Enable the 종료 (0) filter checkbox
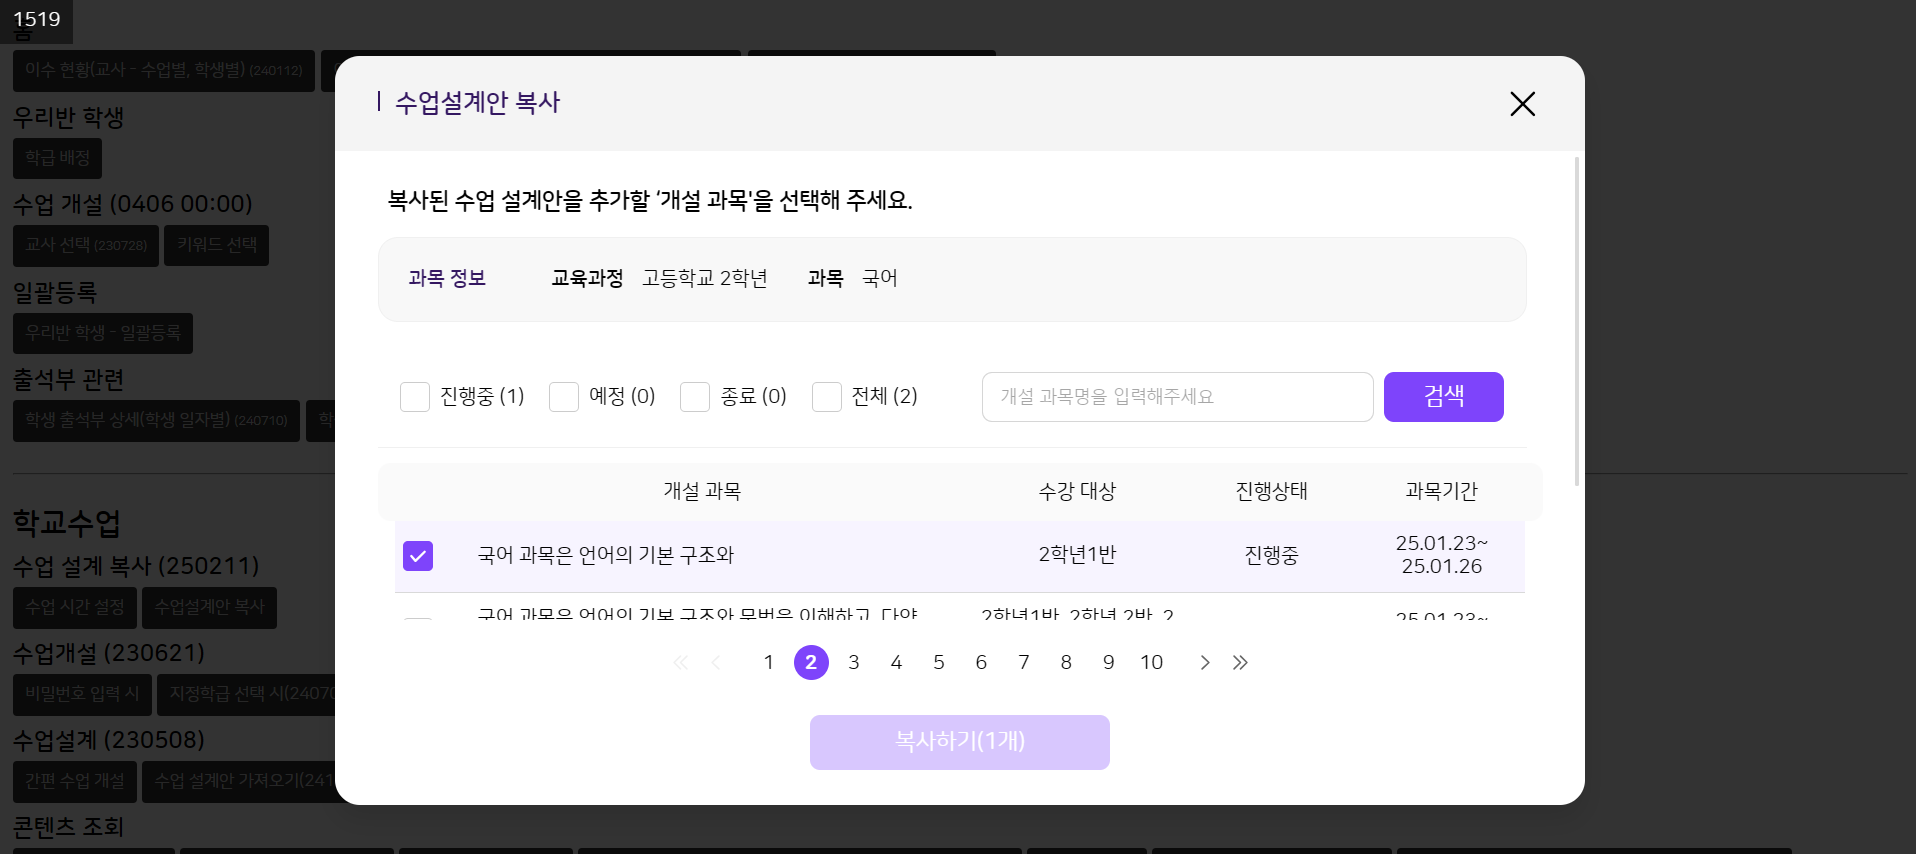The image size is (1916, 854). coord(695,397)
